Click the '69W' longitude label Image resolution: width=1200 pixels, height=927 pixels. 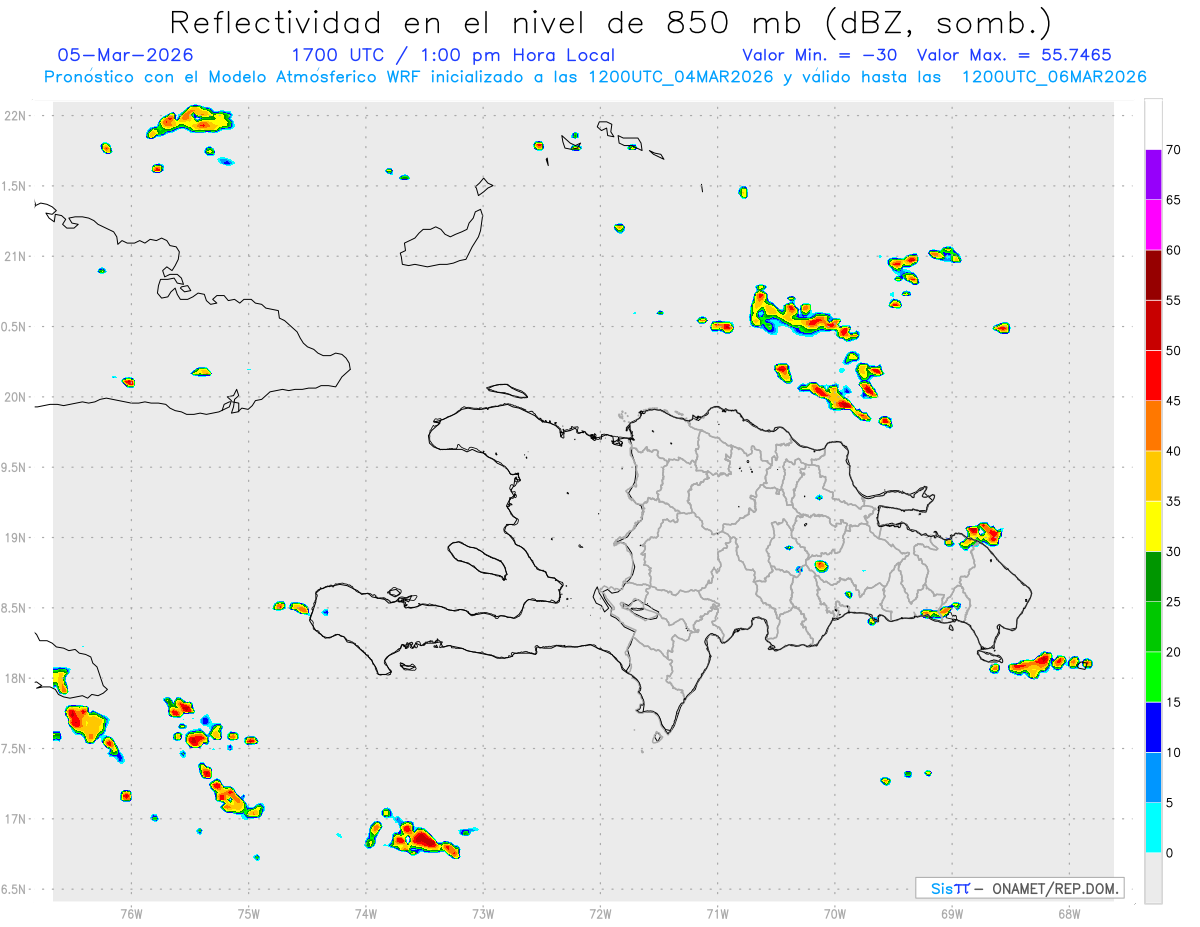pyautogui.click(x=952, y=913)
